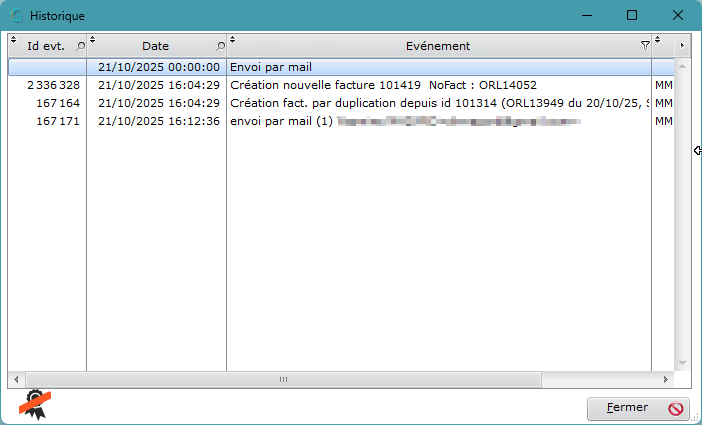The image size is (702, 425).
Task: Click the vertical scrollbar down arrow
Action: coord(682,363)
